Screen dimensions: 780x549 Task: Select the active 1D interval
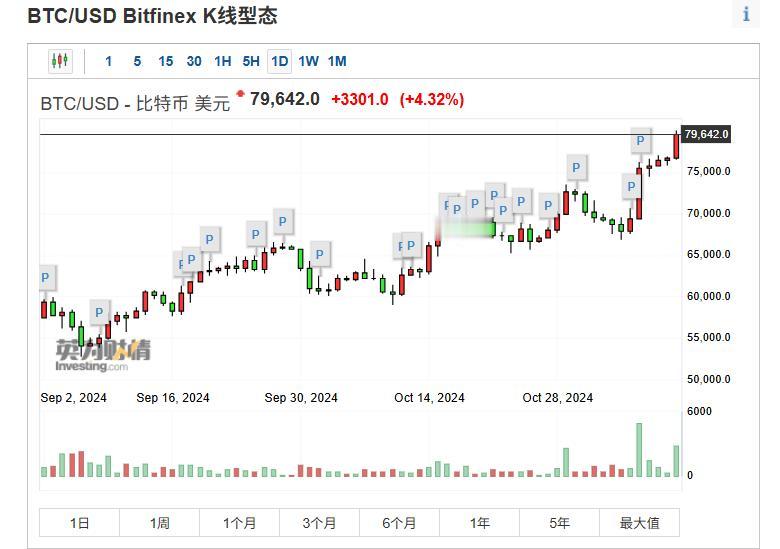pyautogui.click(x=280, y=61)
